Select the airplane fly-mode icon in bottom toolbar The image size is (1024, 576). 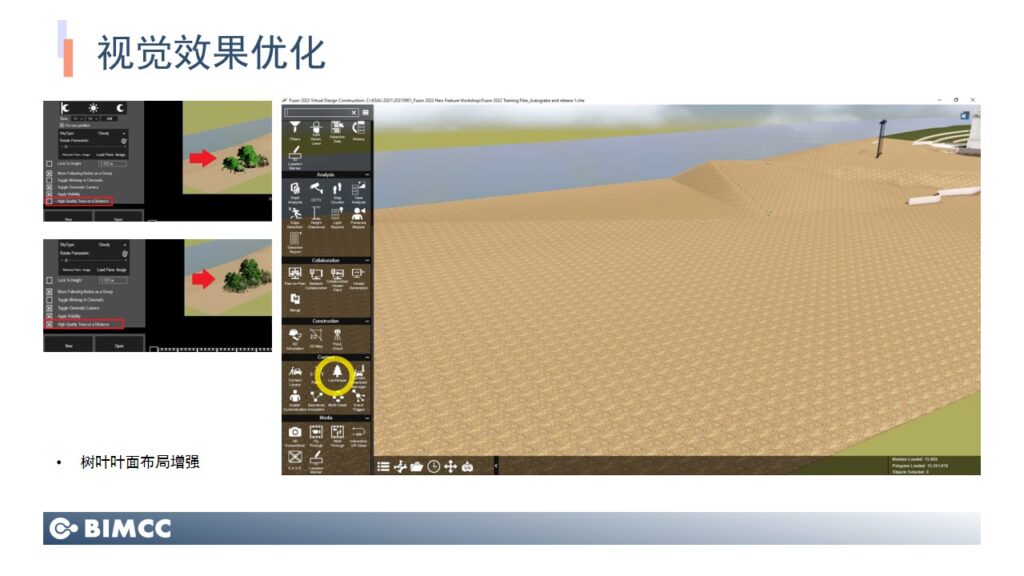(x=400, y=466)
